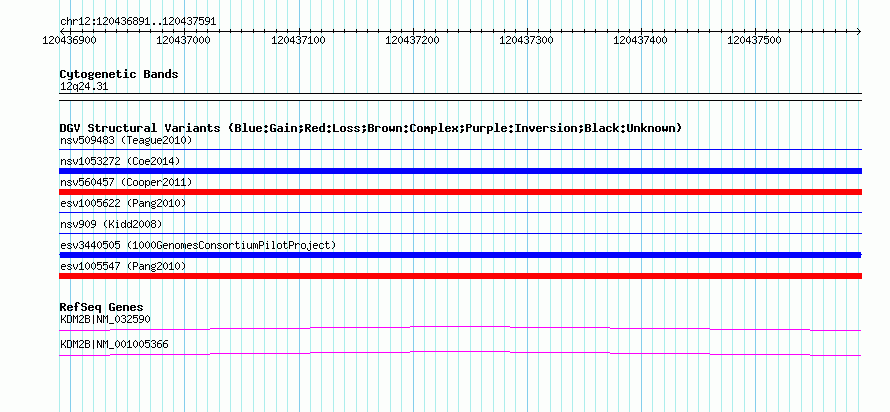Click the thick blue esv3440505 gain bar
The image size is (890, 412).
click(x=461, y=255)
